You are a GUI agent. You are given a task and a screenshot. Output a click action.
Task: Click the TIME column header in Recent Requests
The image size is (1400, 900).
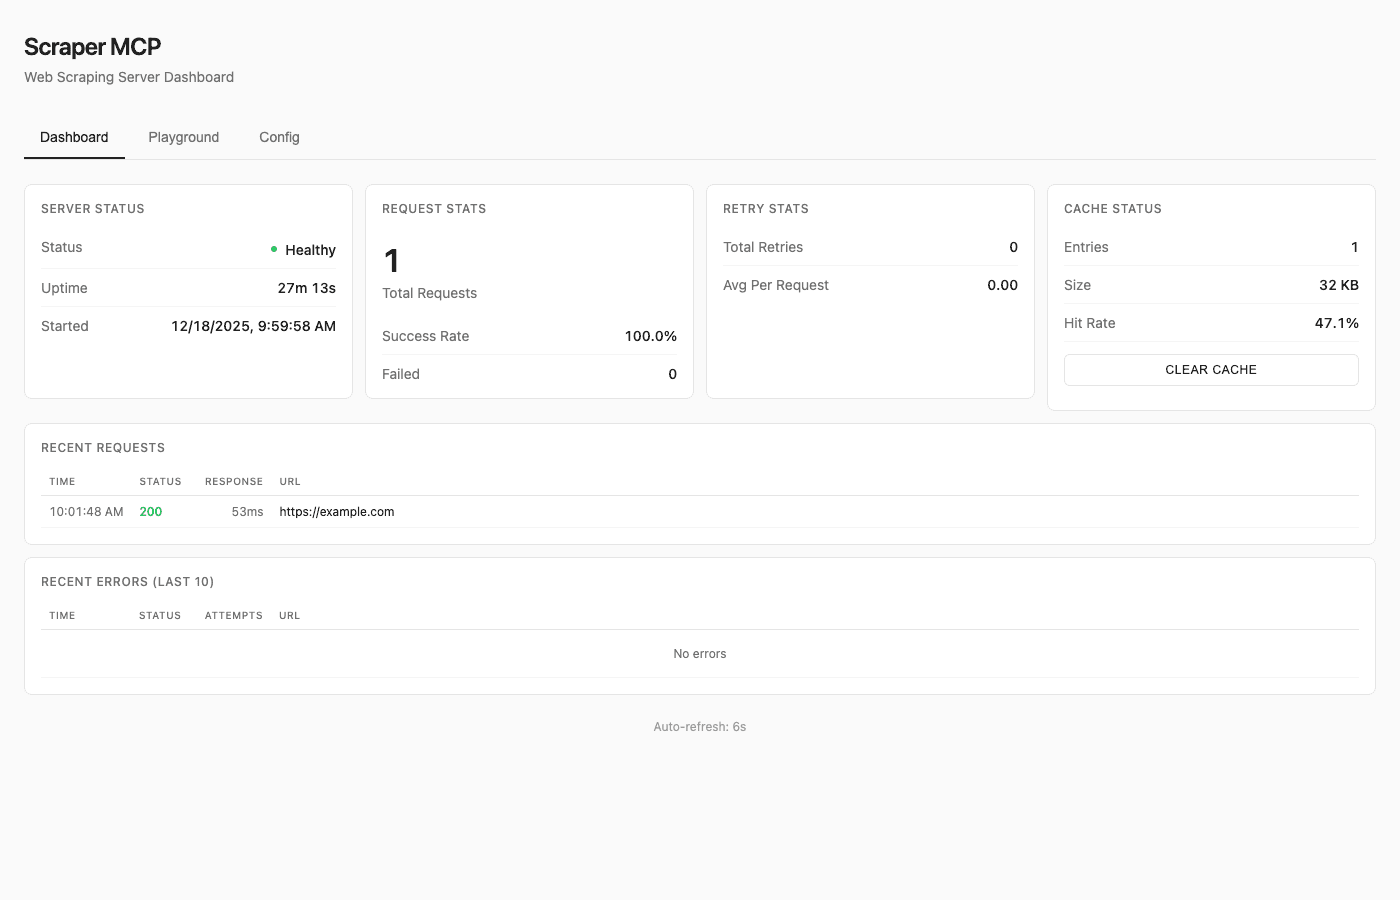(x=61, y=481)
